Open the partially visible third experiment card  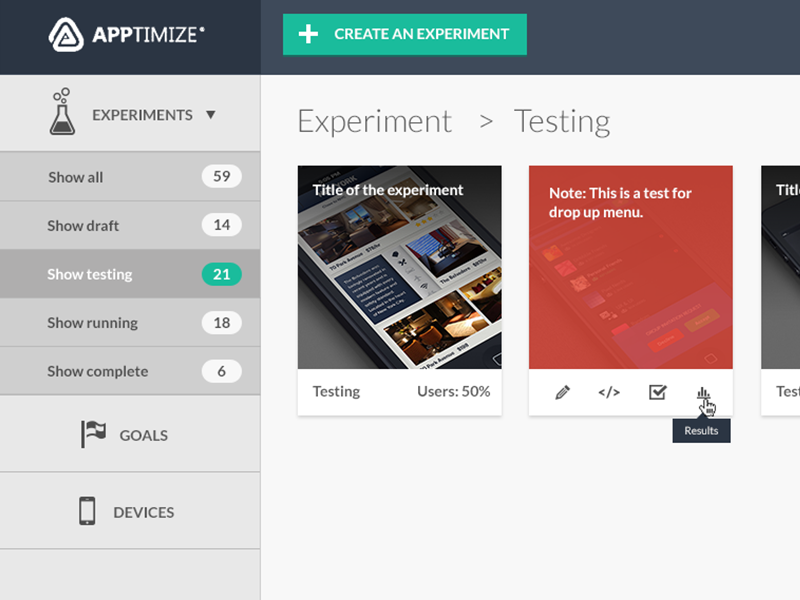[780, 290]
